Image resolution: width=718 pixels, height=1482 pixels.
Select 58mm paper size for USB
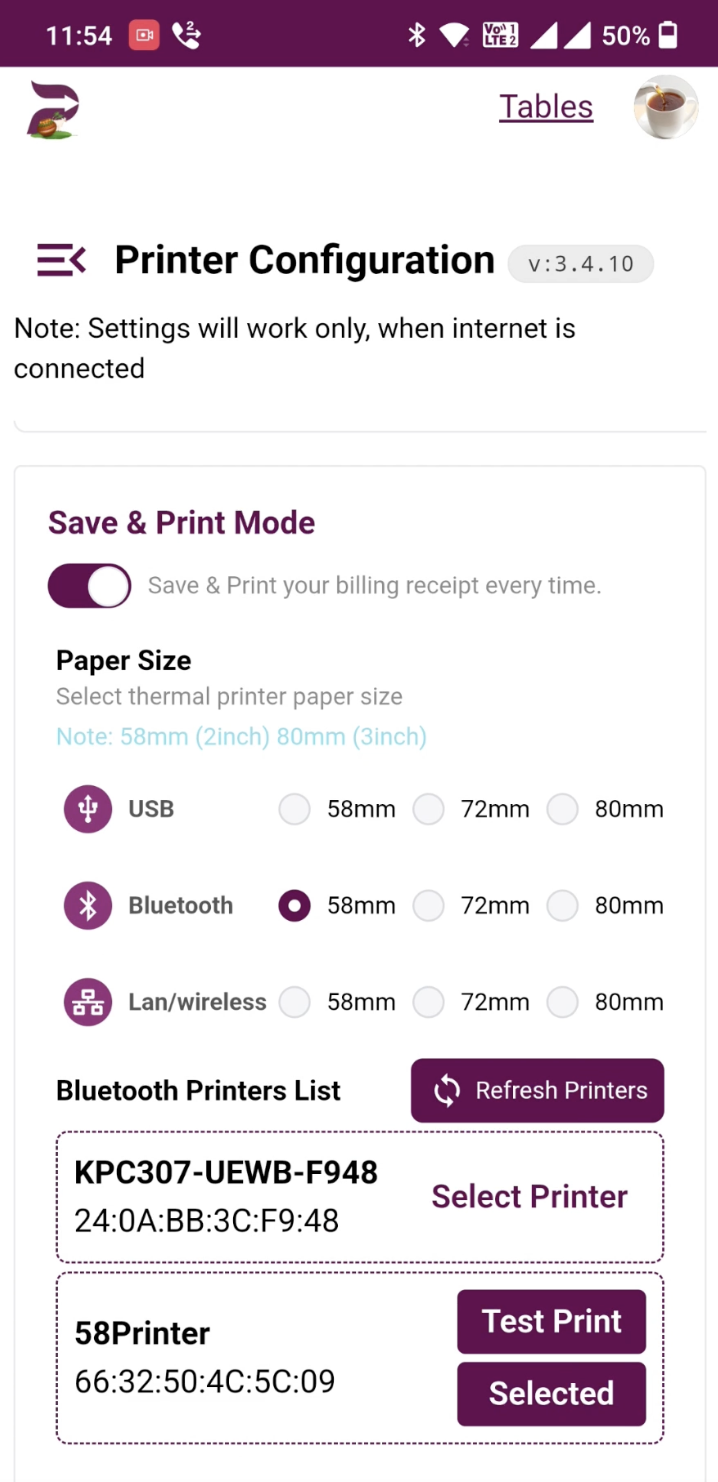294,809
